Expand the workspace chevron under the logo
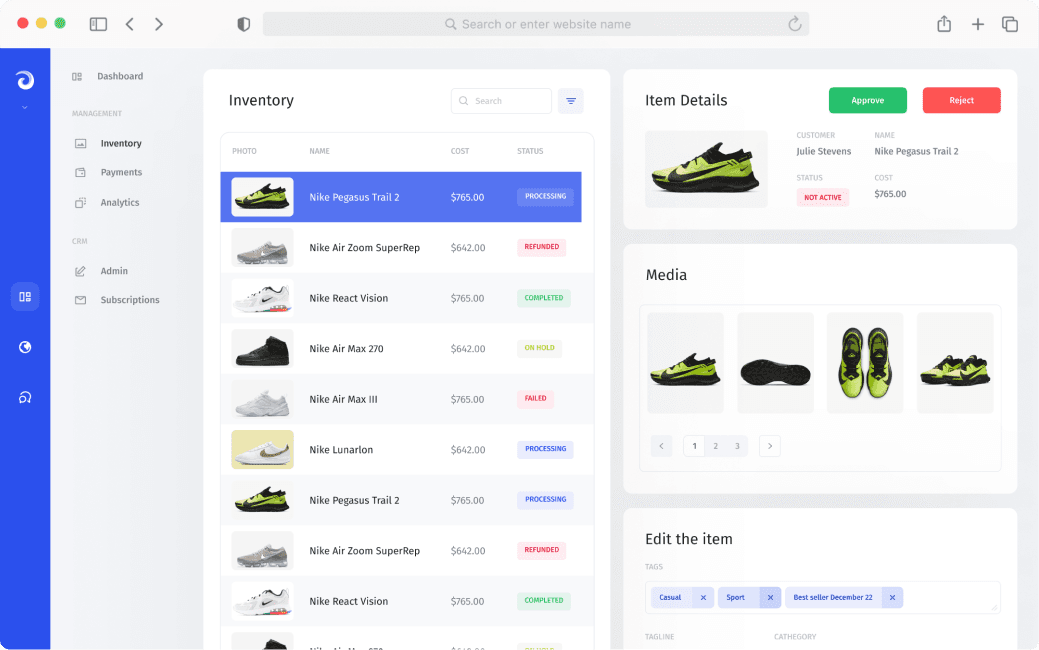The width and height of the screenshot is (1039, 650). click(25, 107)
